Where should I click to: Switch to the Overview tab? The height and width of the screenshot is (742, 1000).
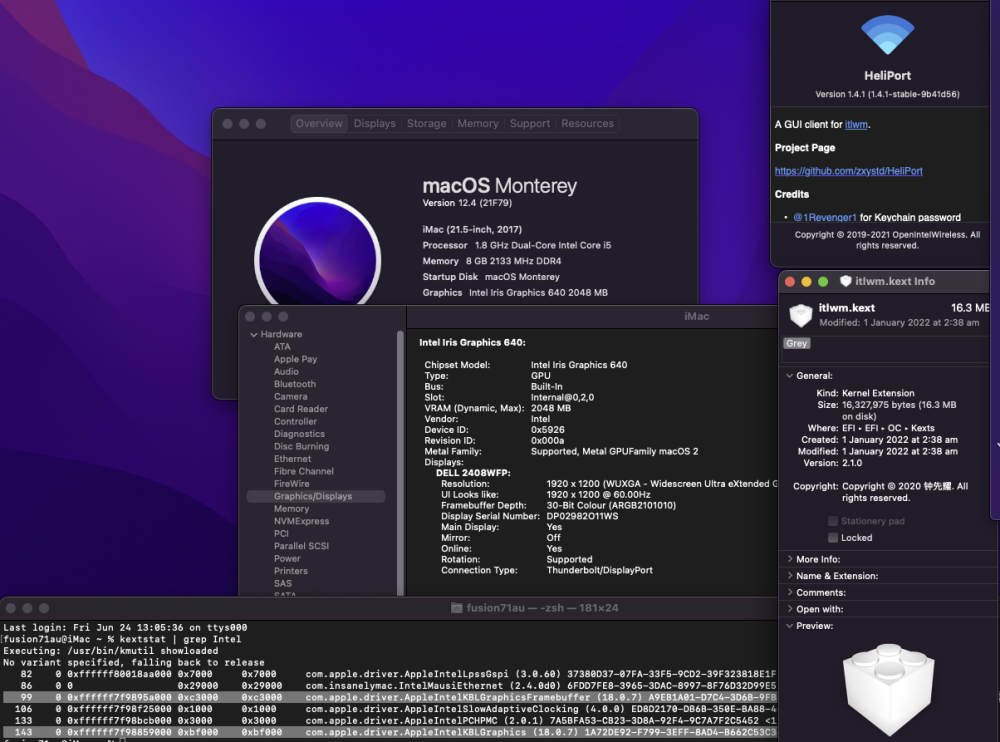pos(319,124)
